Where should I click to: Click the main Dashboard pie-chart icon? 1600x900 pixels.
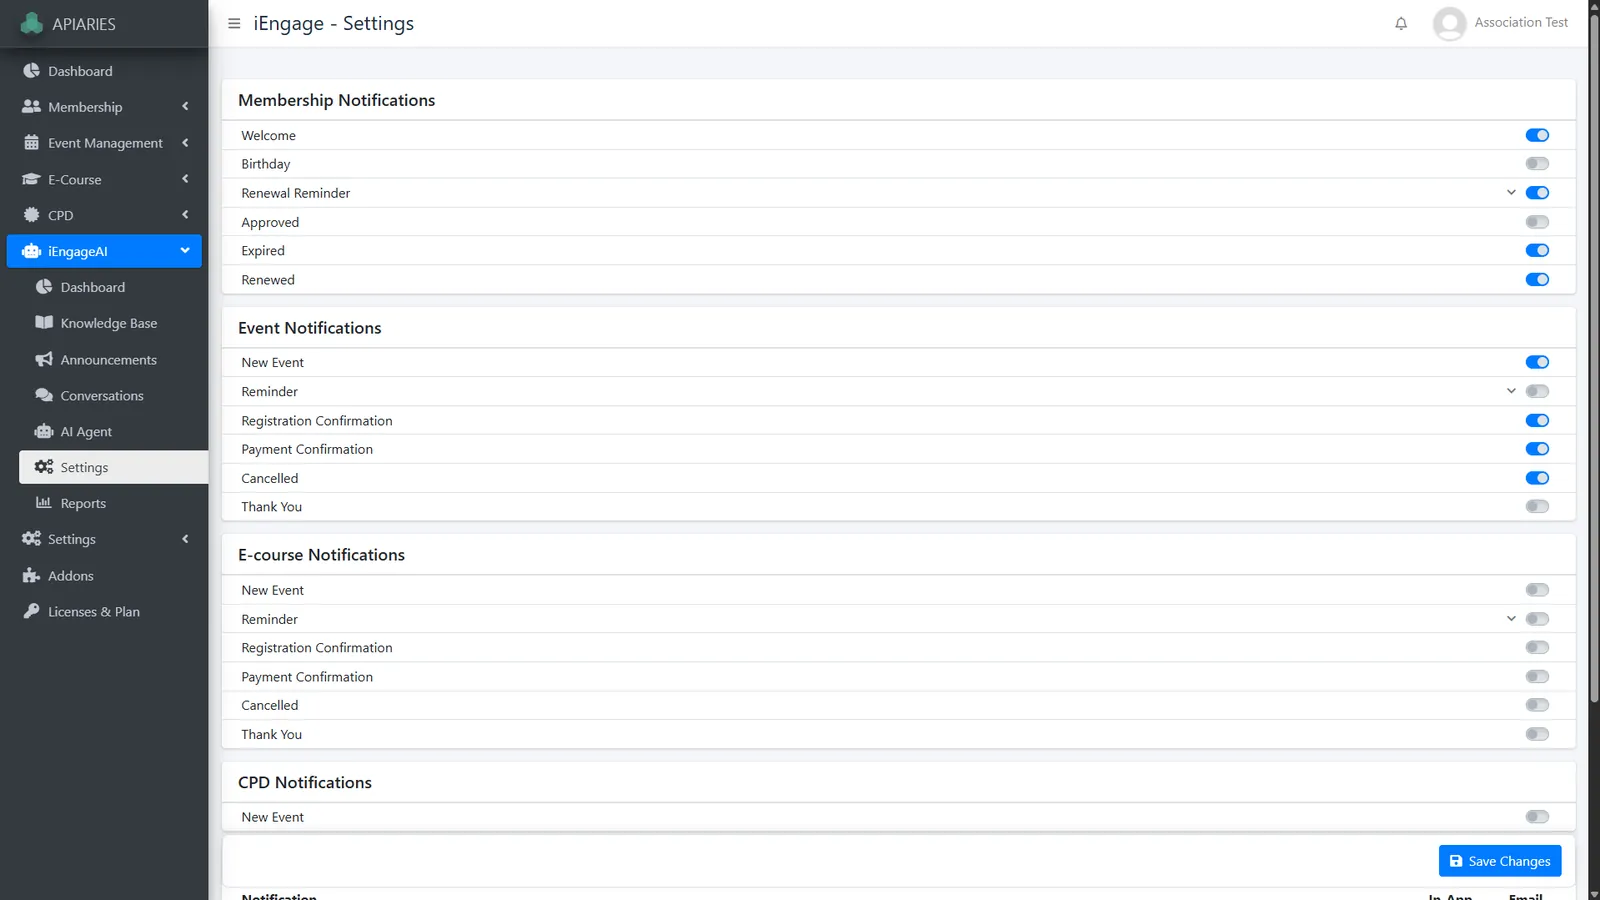(32, 71)
